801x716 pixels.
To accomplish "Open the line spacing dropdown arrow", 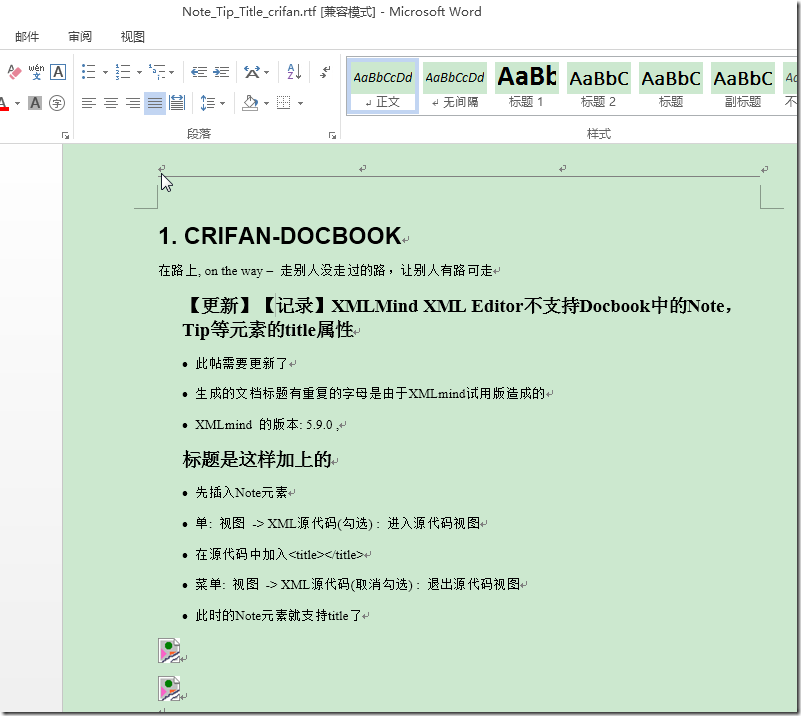I will pos(222,104).
